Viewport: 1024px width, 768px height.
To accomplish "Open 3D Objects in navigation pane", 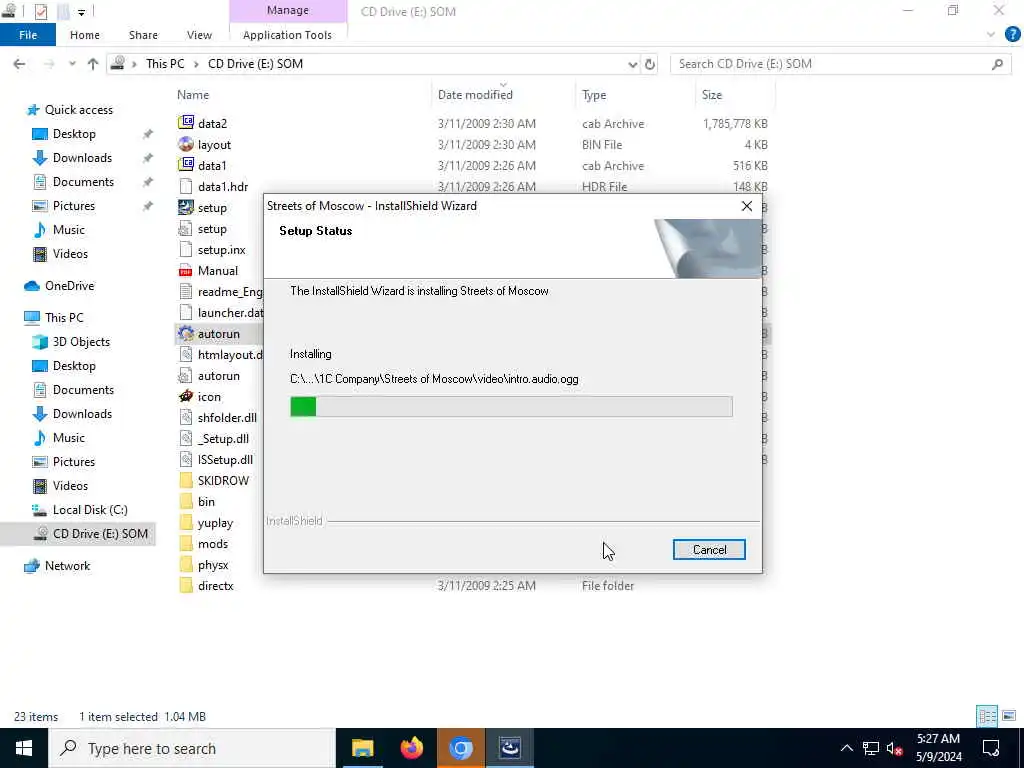I will (x=81, y=342).
